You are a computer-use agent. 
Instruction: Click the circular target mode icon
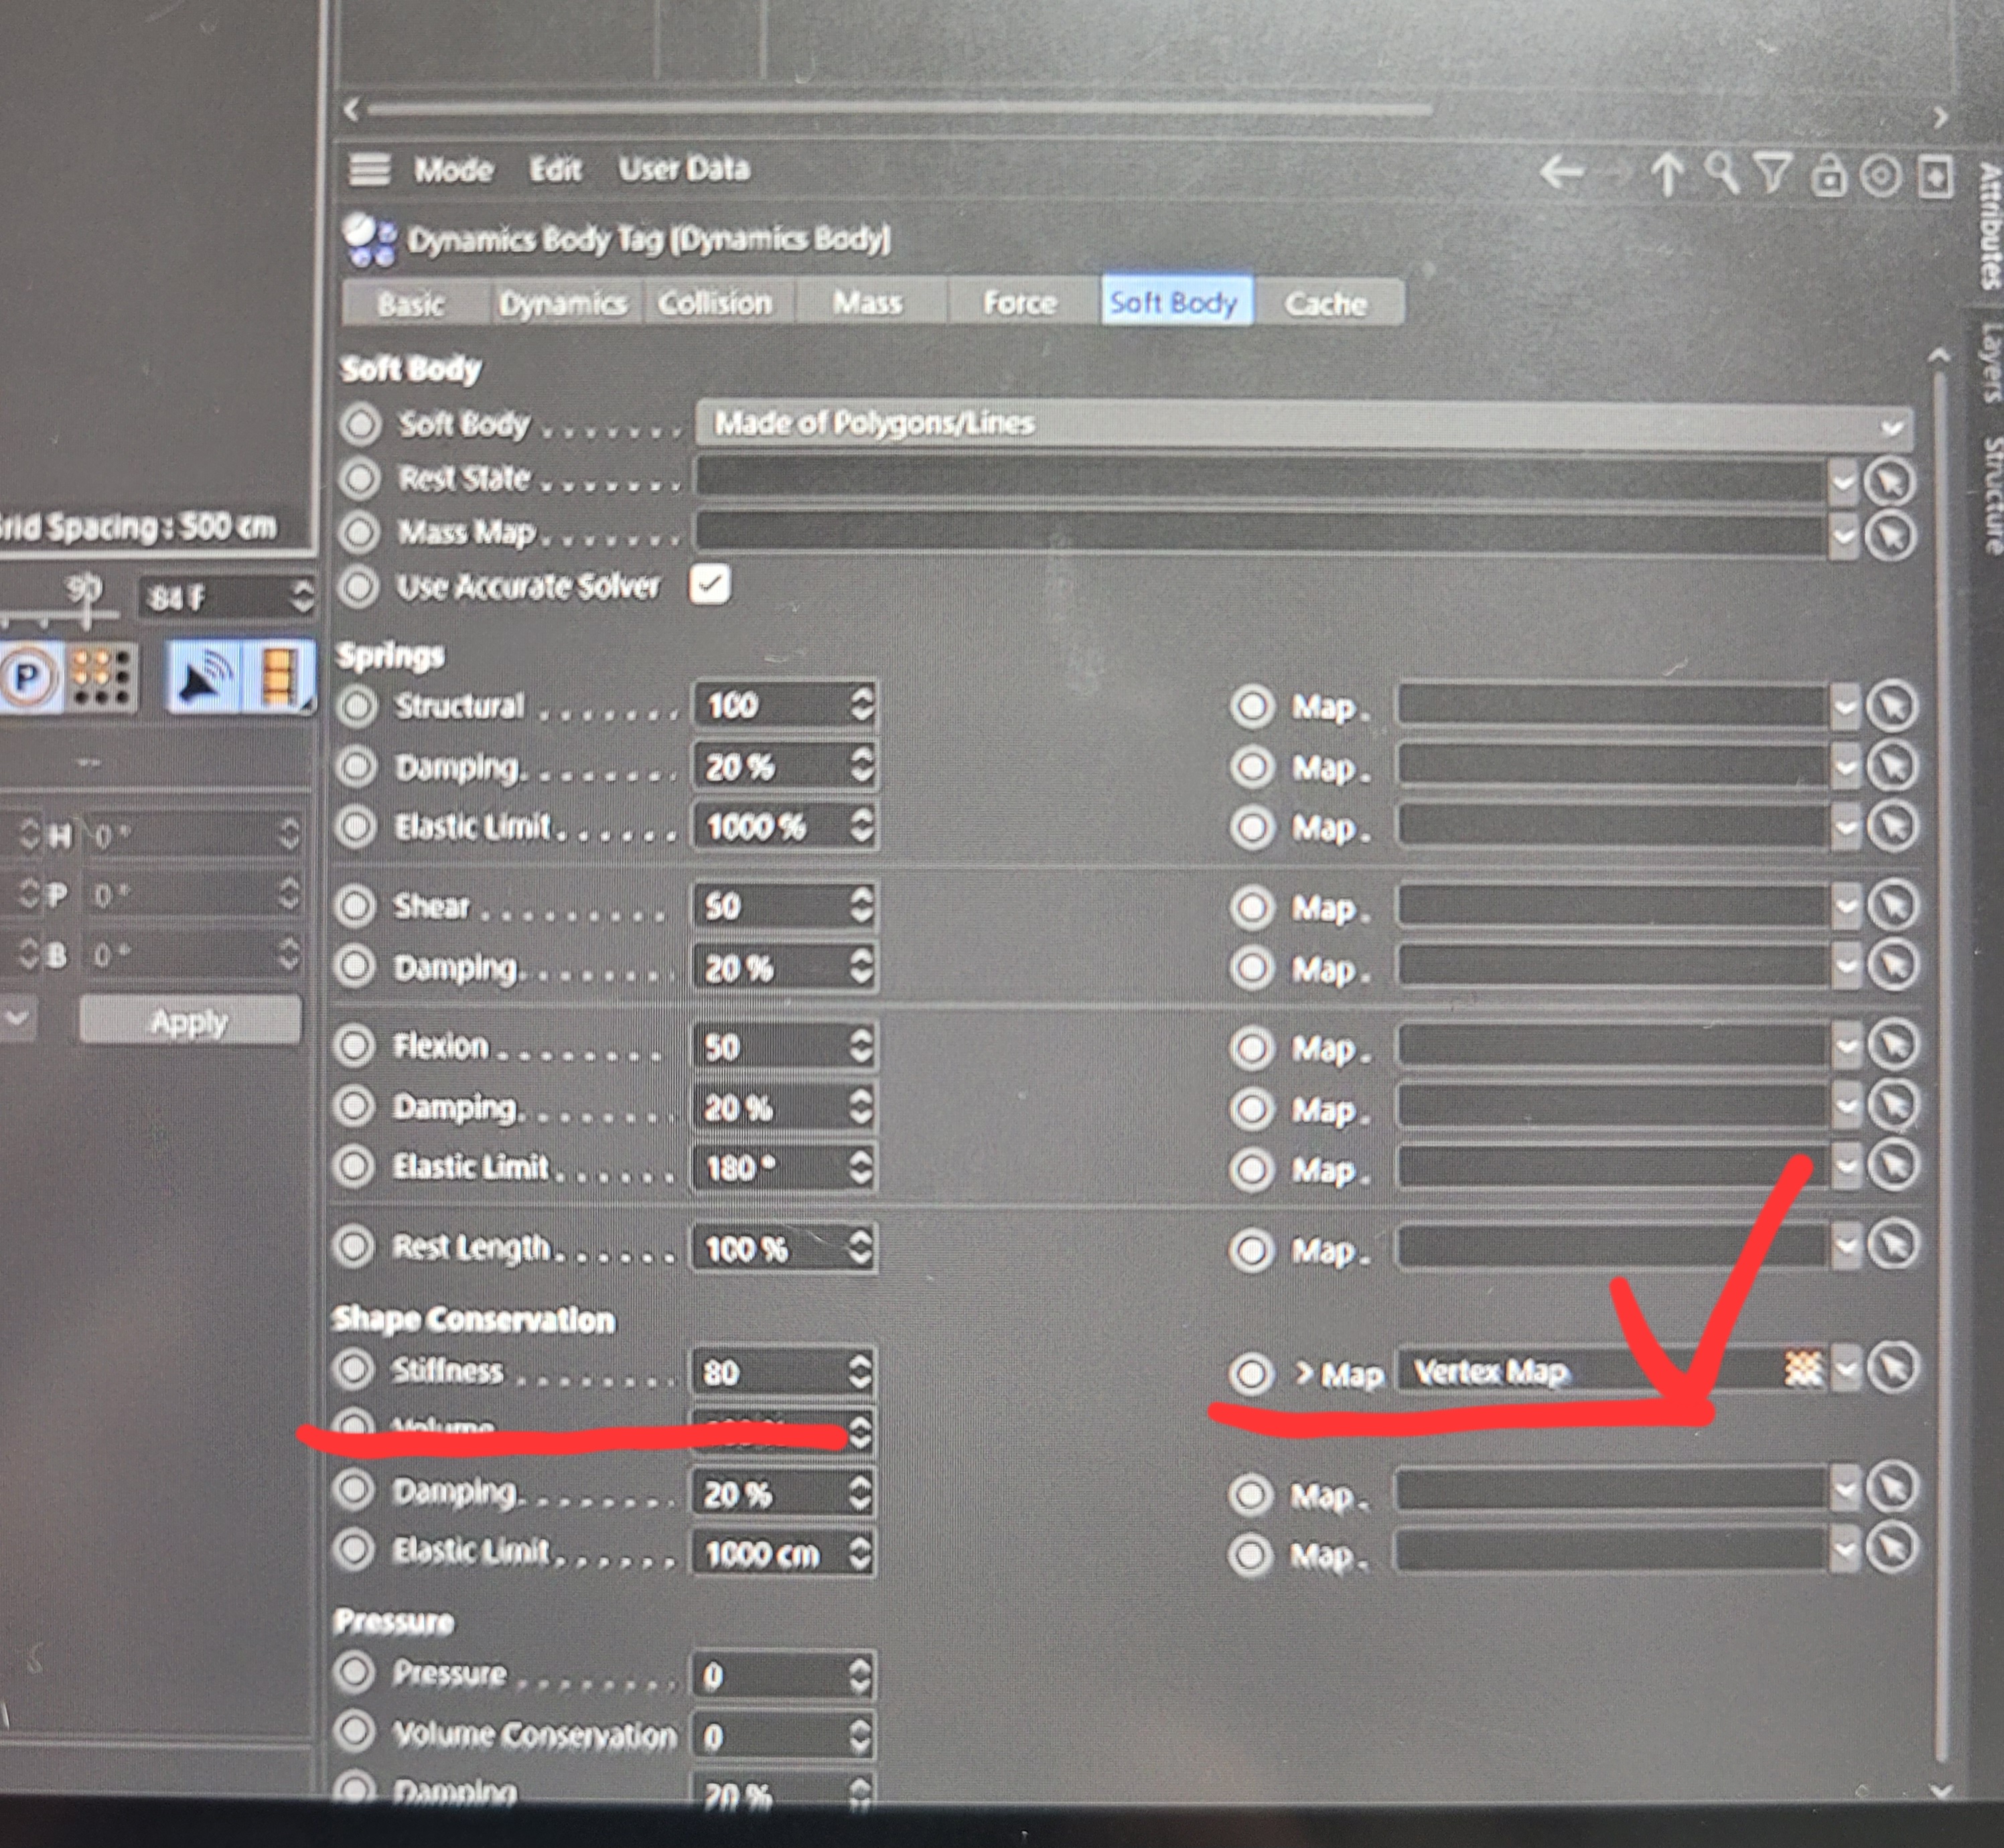tap(1881, 176)
